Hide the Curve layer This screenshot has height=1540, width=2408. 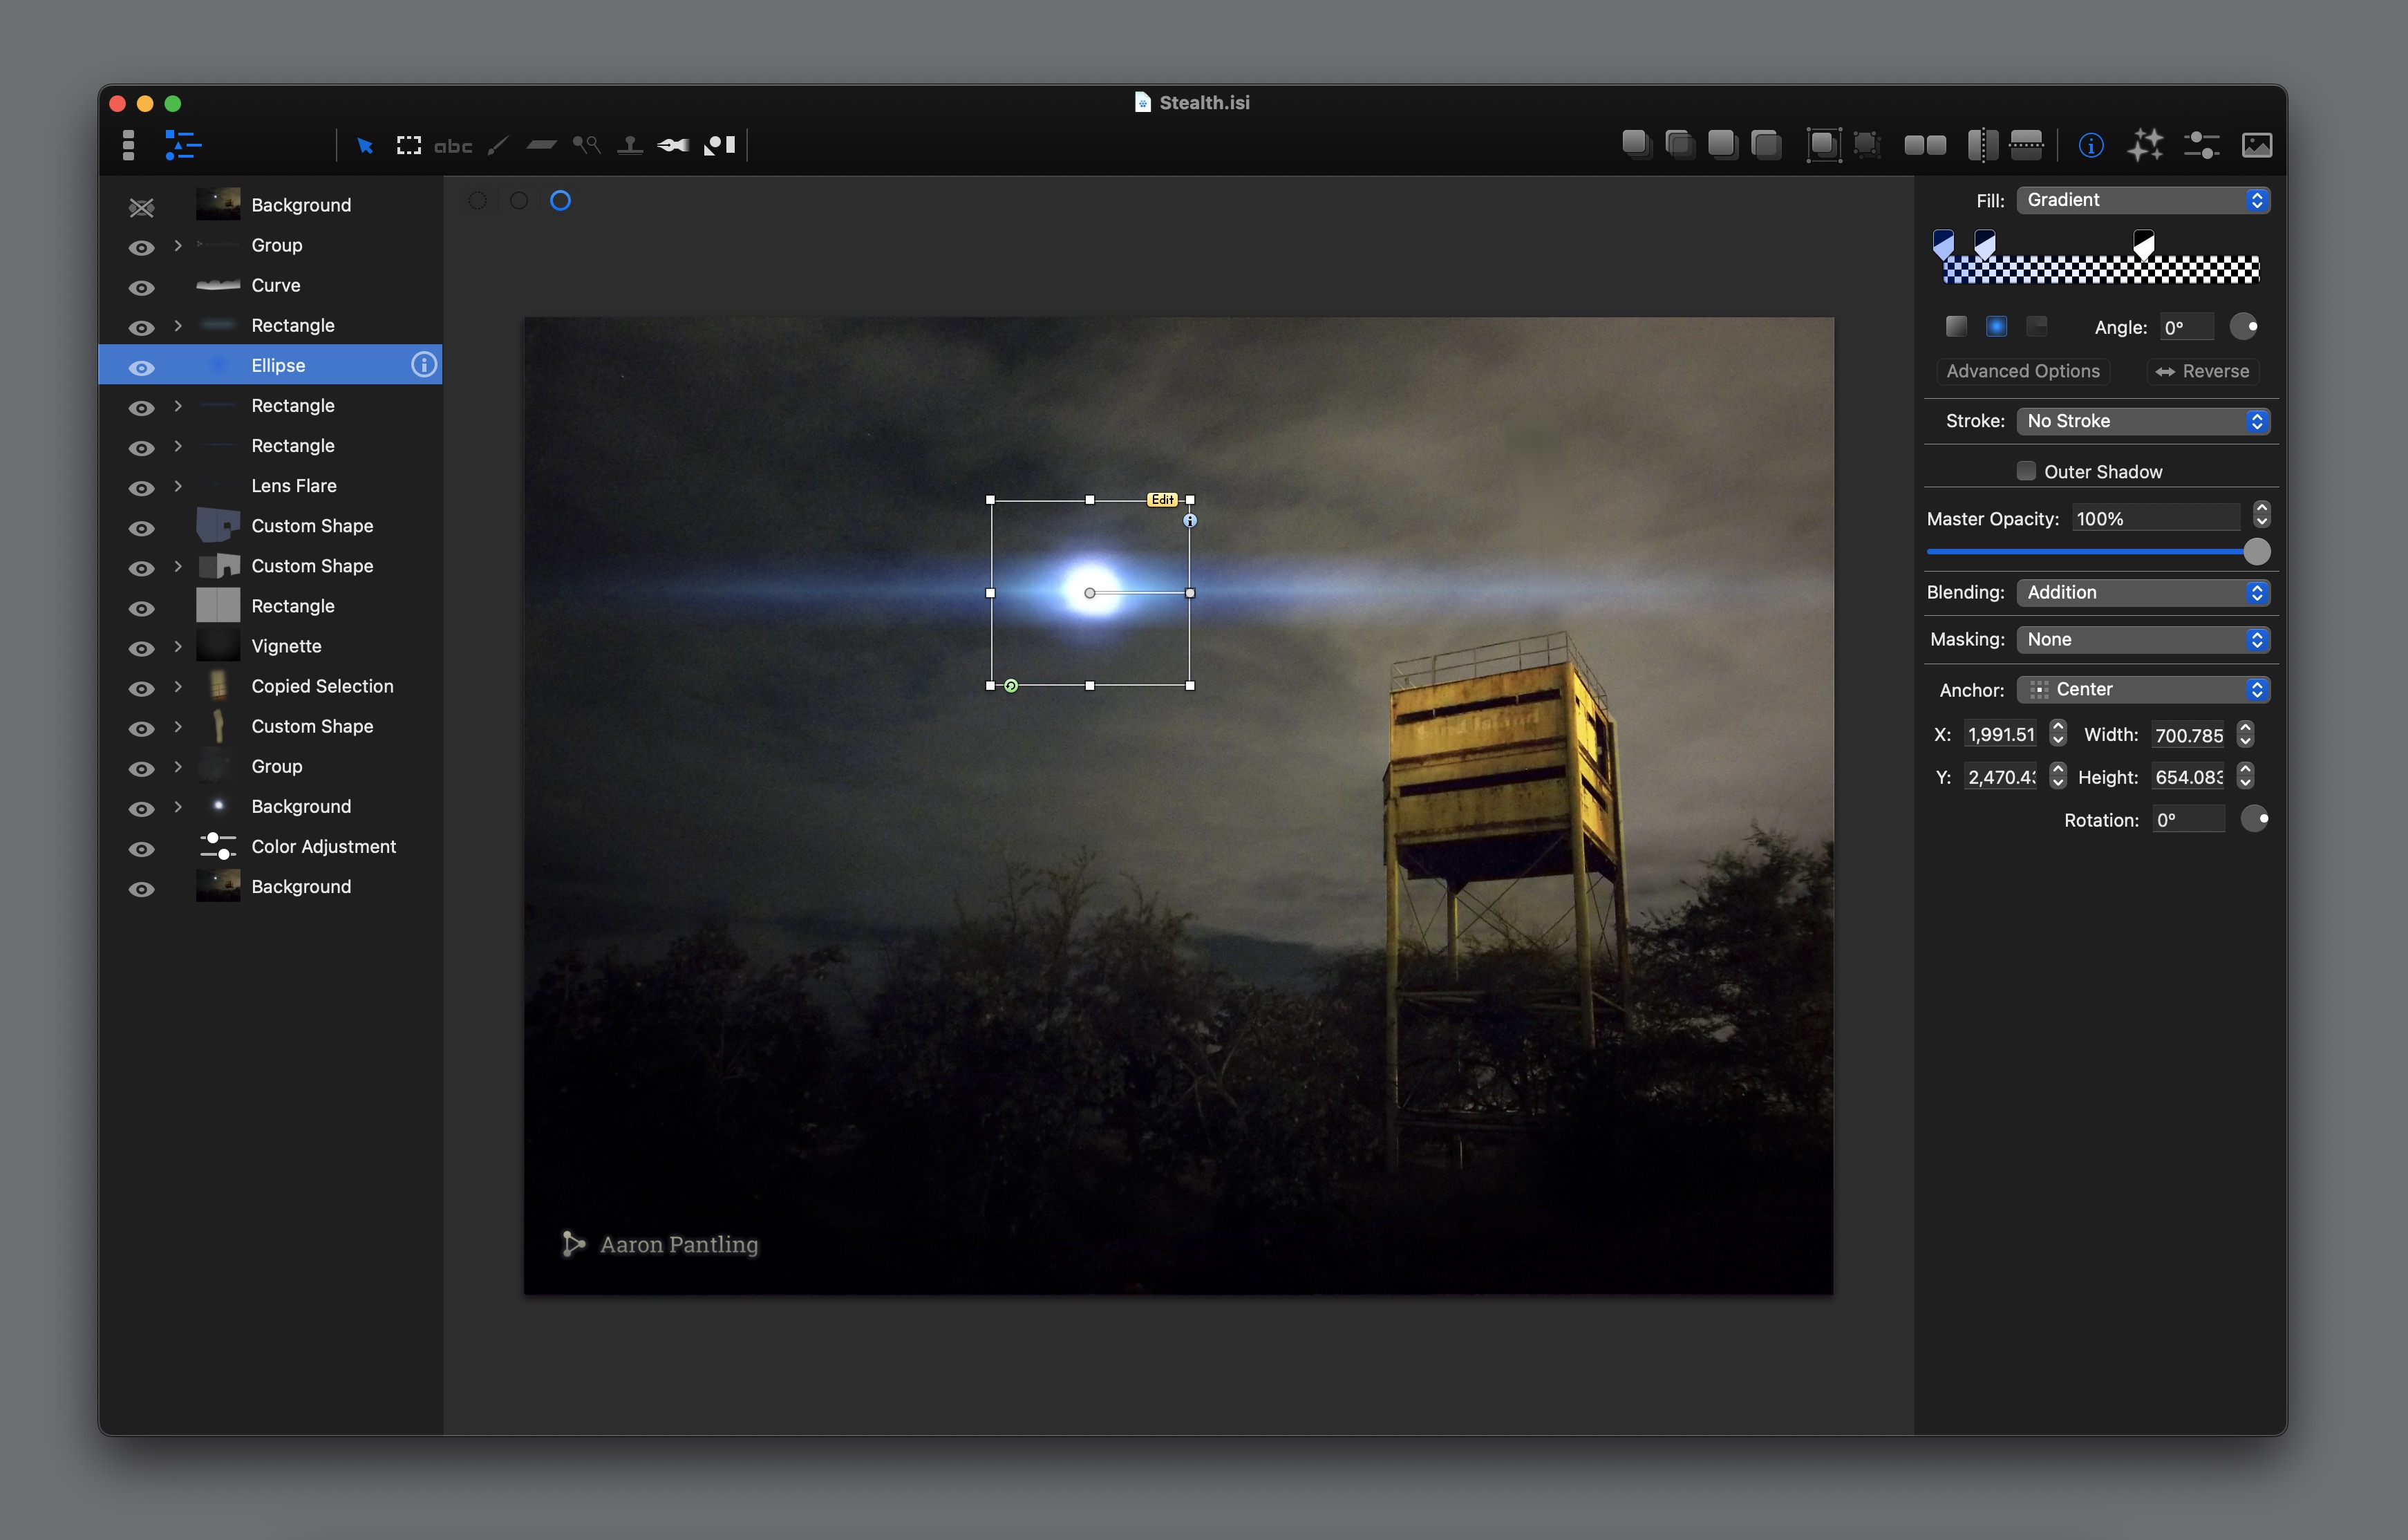142,287
